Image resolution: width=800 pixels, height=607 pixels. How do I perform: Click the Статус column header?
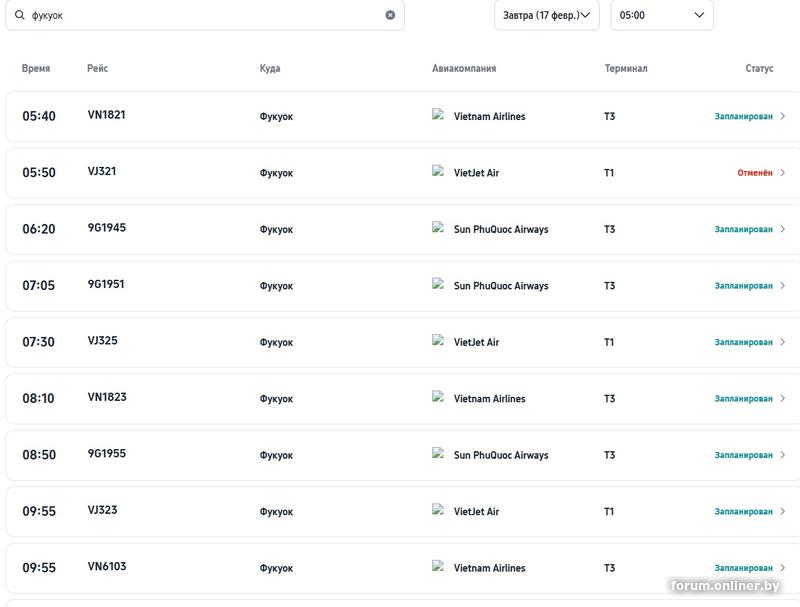(759, 69)
